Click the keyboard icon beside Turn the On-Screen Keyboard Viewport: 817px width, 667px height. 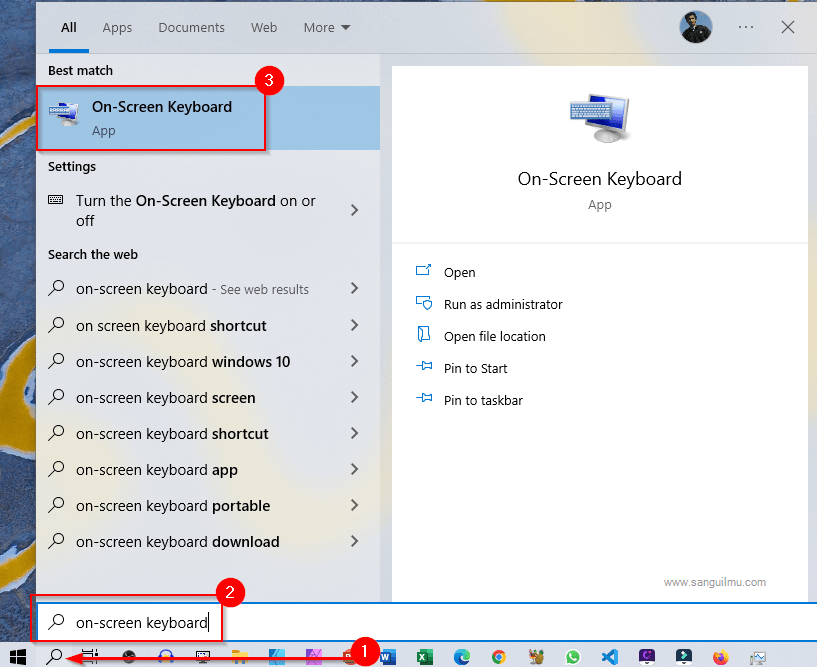click(x=56, y=200)
